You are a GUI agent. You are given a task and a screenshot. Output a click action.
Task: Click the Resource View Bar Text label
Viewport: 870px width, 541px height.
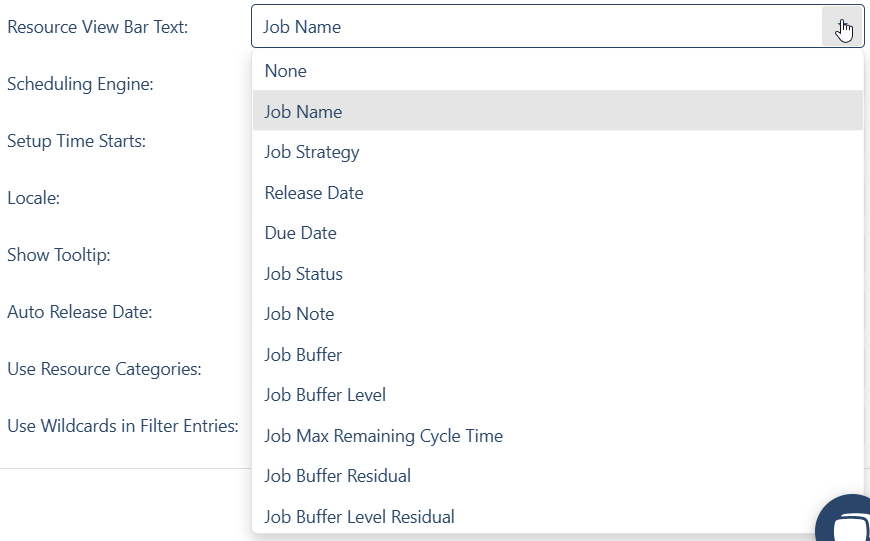tap(98, 27)
